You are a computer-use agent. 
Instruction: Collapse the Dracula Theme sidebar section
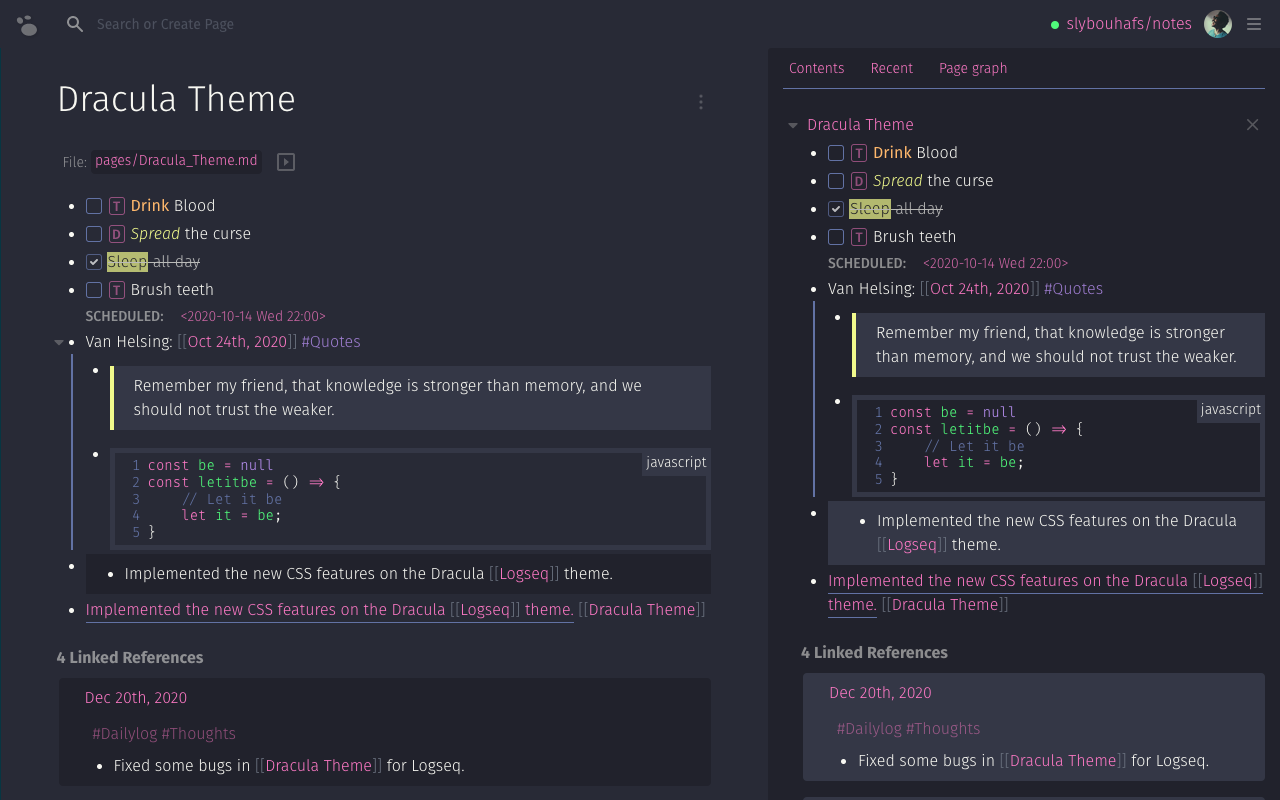tap(793, 126)
